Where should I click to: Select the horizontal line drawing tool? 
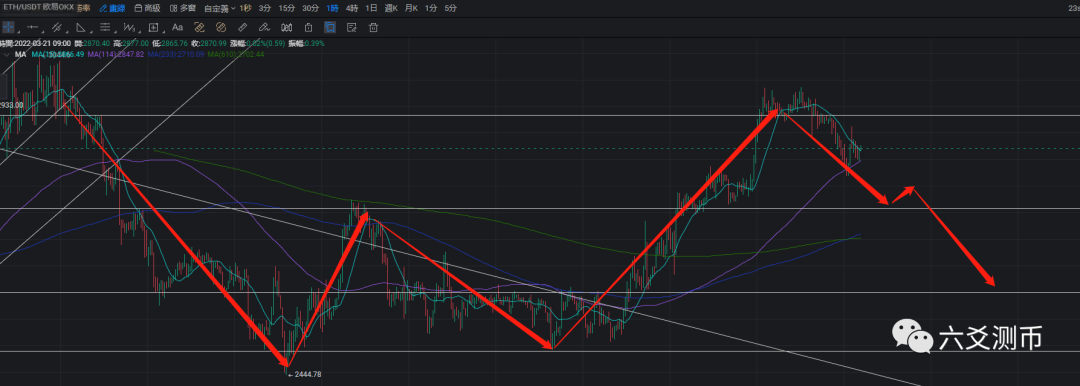coord(32,28)
